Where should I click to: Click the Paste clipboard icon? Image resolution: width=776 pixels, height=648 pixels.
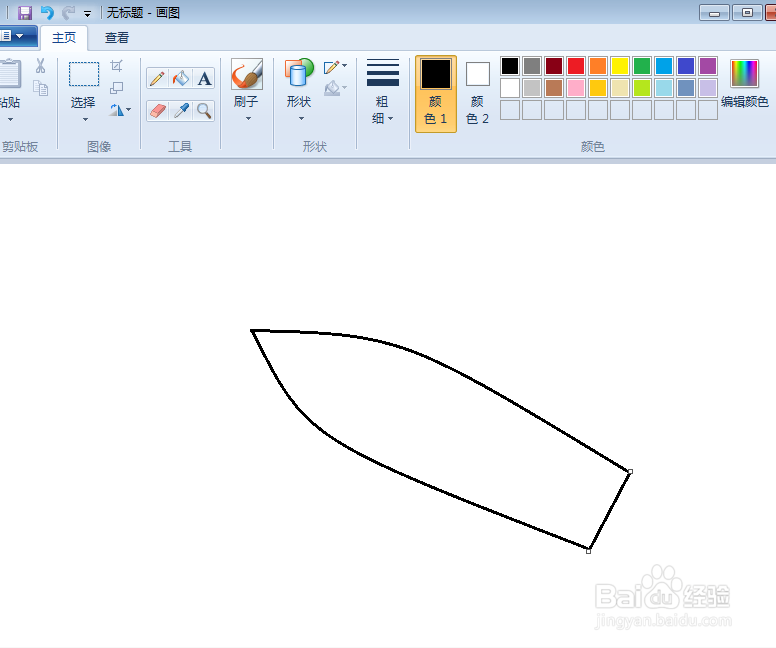pyautogui.click(x=10, y=74)
